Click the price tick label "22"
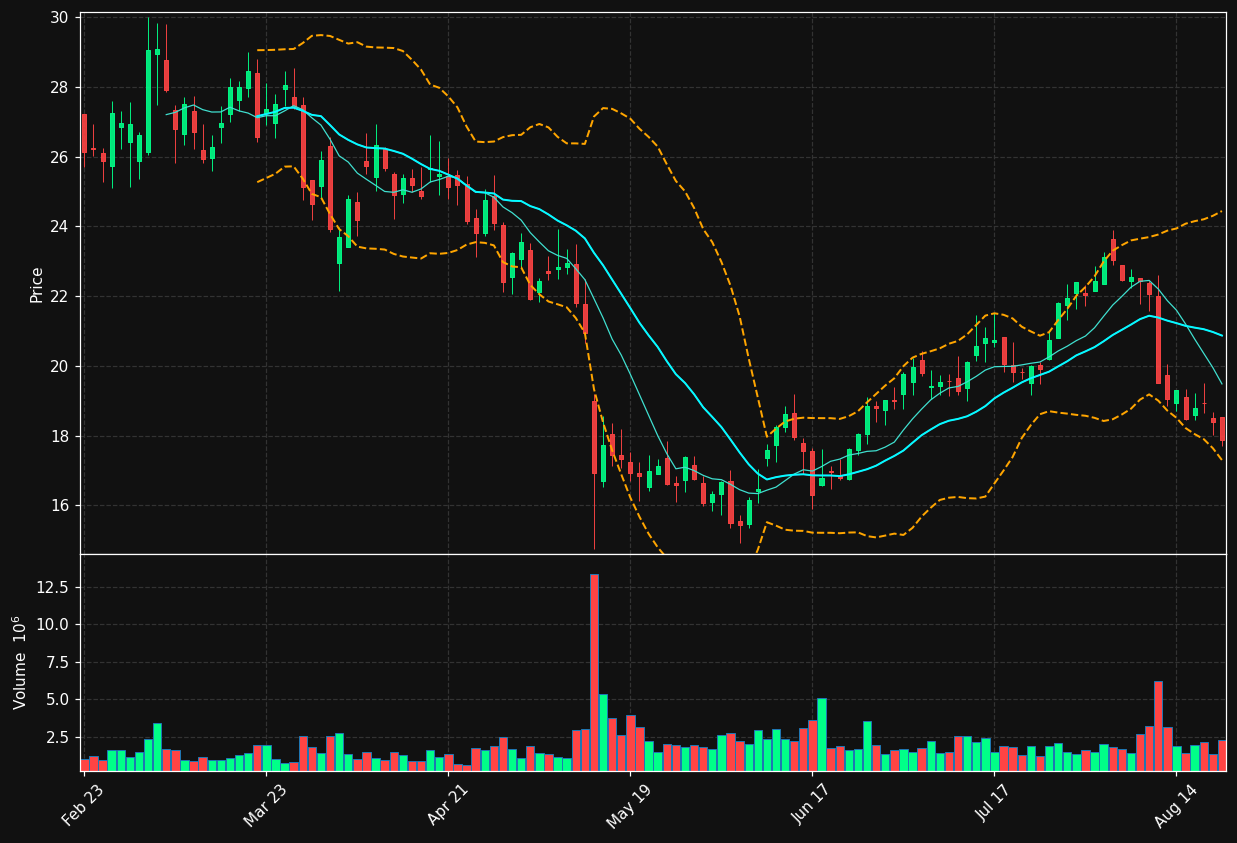This screenshot has width=1237, height=843. click(59, 296)
